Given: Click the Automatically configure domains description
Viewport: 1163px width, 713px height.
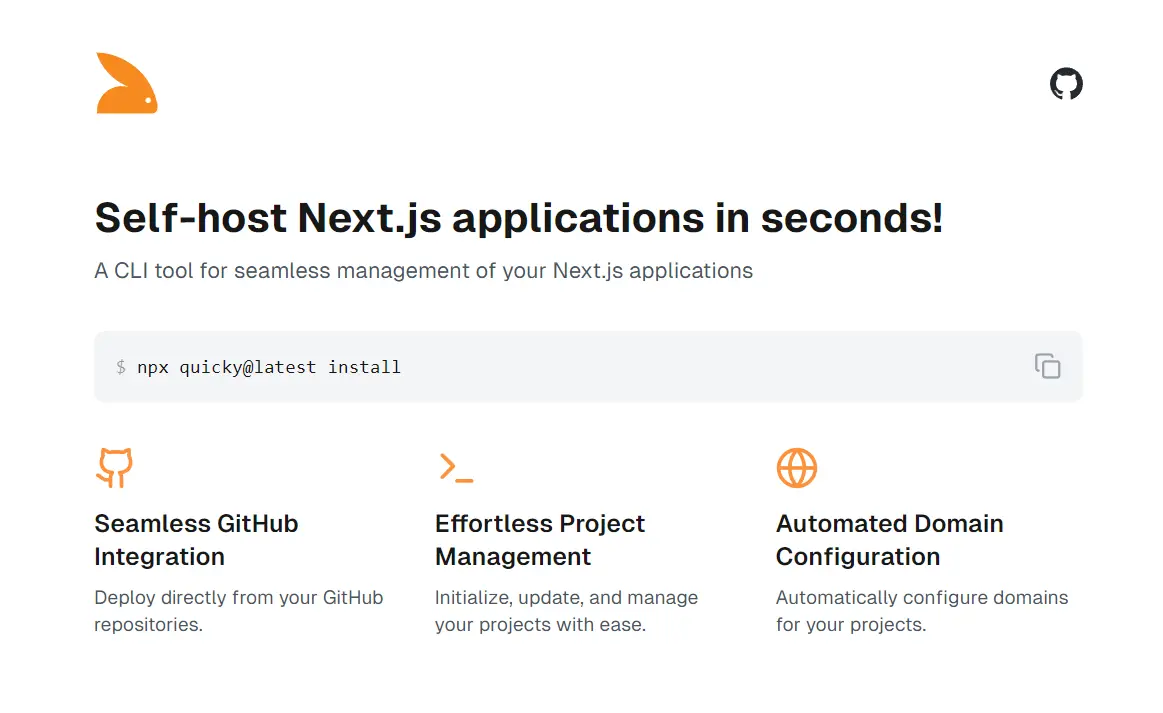Looking at the screenshot, I should tap(922, 610).
